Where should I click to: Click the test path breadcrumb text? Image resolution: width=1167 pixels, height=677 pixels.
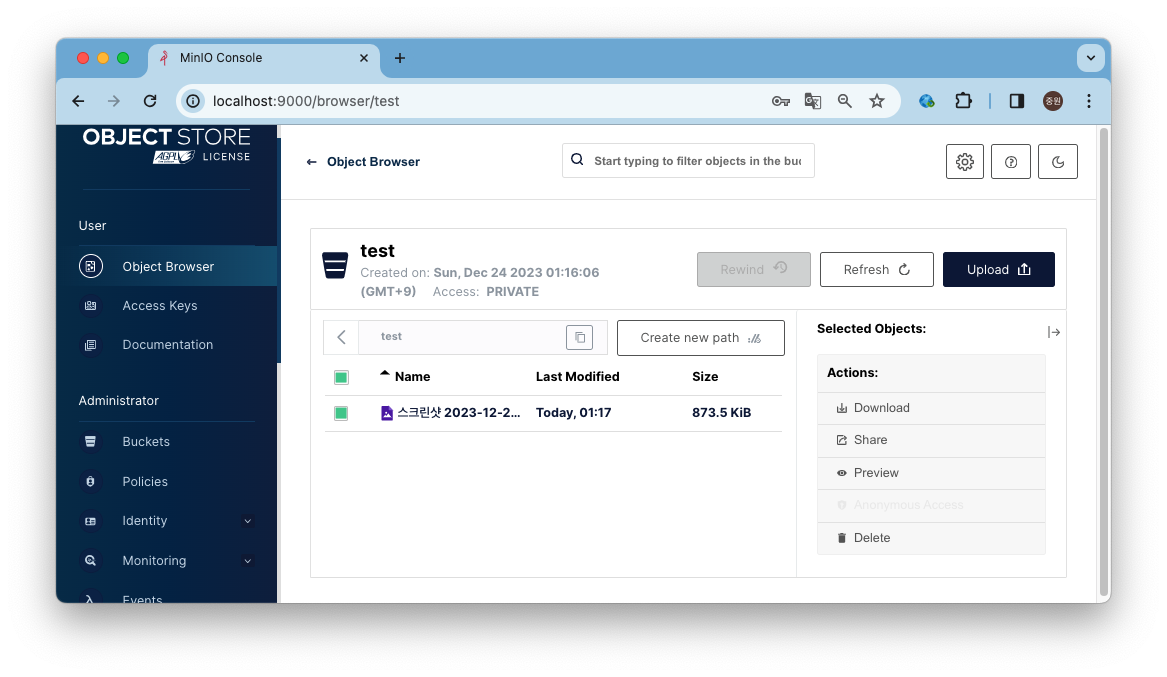(x=391, y=336)
